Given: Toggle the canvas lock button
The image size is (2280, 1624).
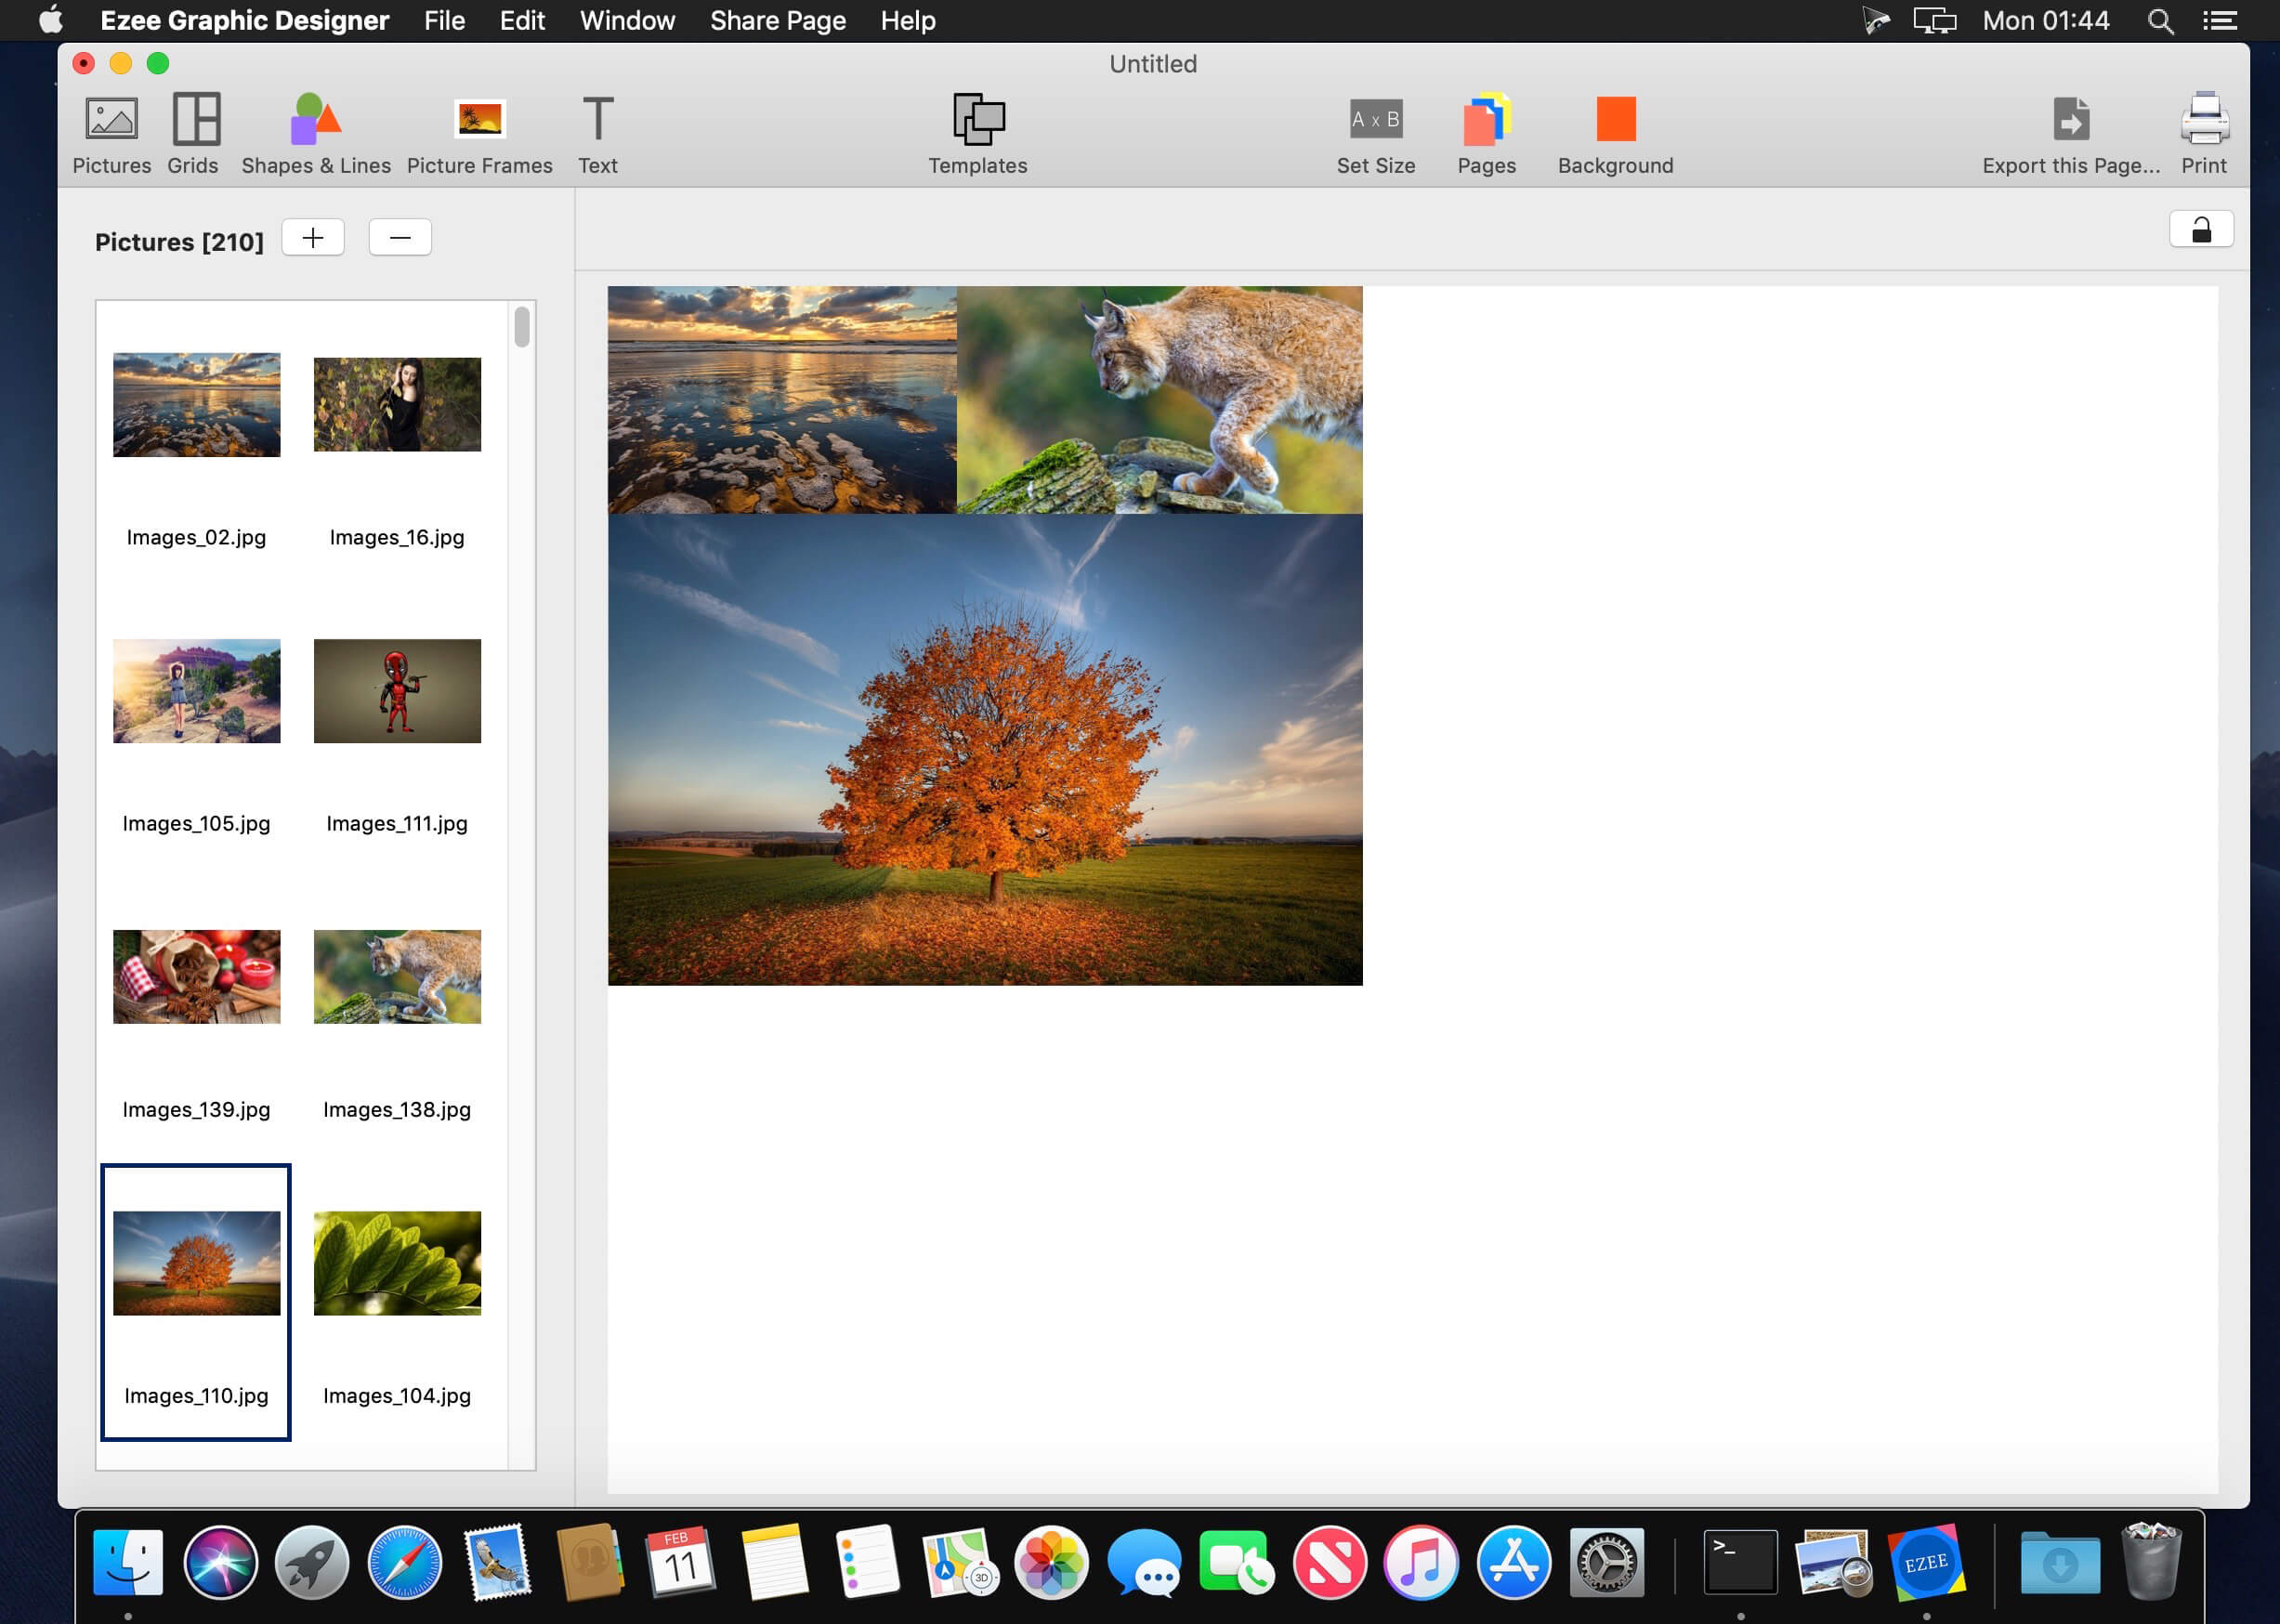Looking at the screenshot, I should [x=2201, y=230].
